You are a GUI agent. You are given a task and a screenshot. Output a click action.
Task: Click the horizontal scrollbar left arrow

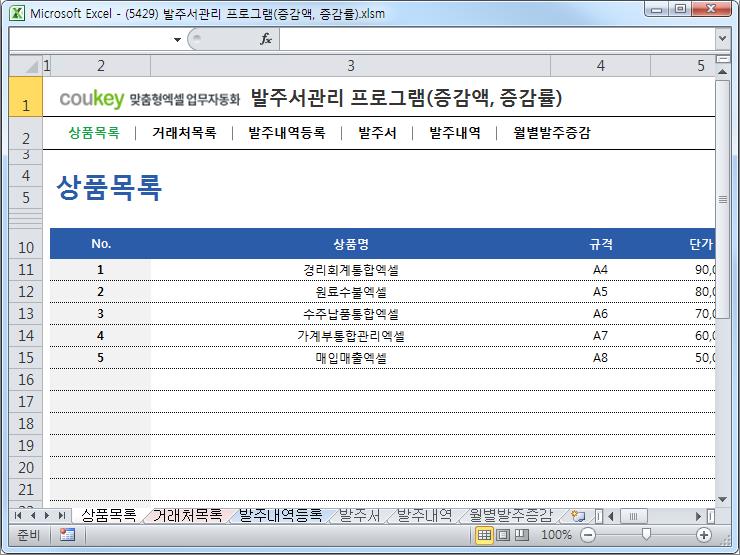(611, 516)
